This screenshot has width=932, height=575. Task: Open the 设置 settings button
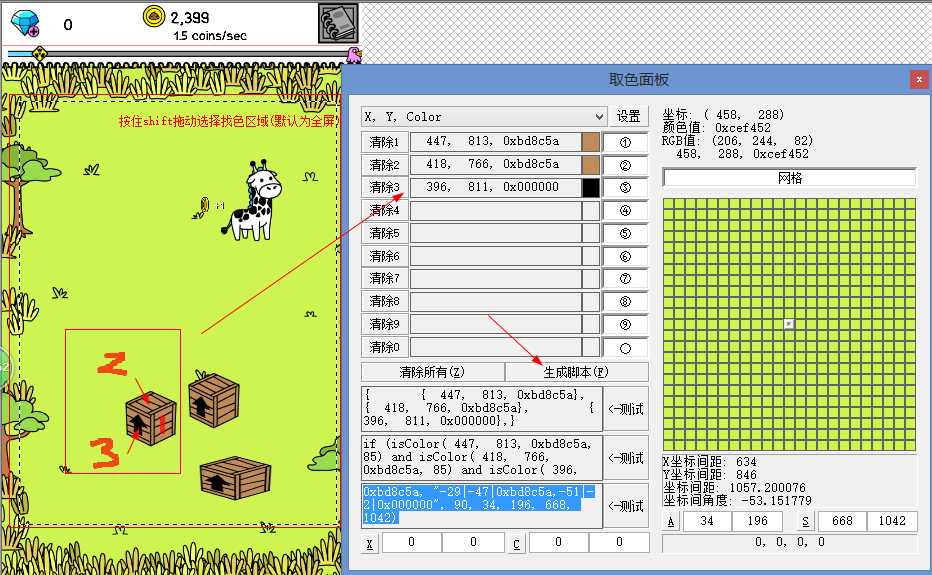[x=628, y=117]
